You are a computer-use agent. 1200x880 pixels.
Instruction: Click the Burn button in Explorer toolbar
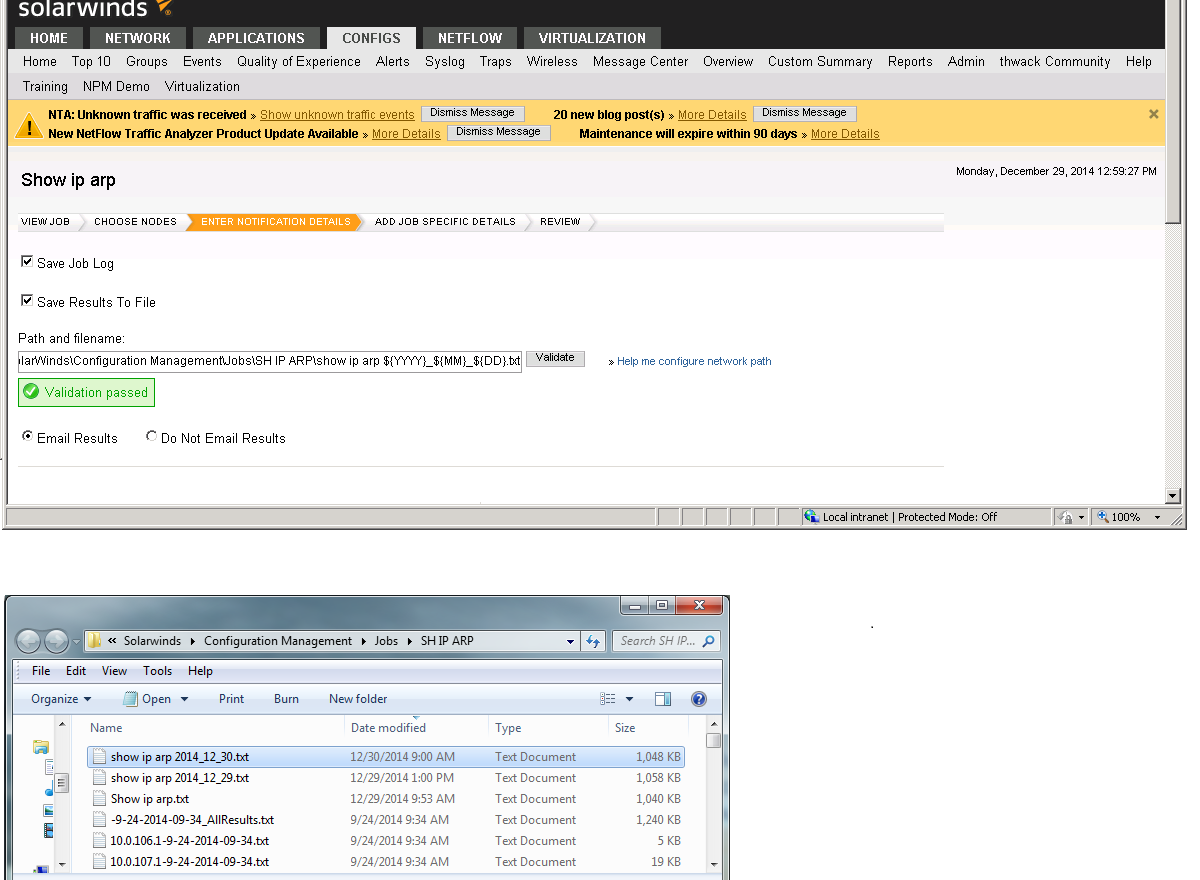click(286, 699)
